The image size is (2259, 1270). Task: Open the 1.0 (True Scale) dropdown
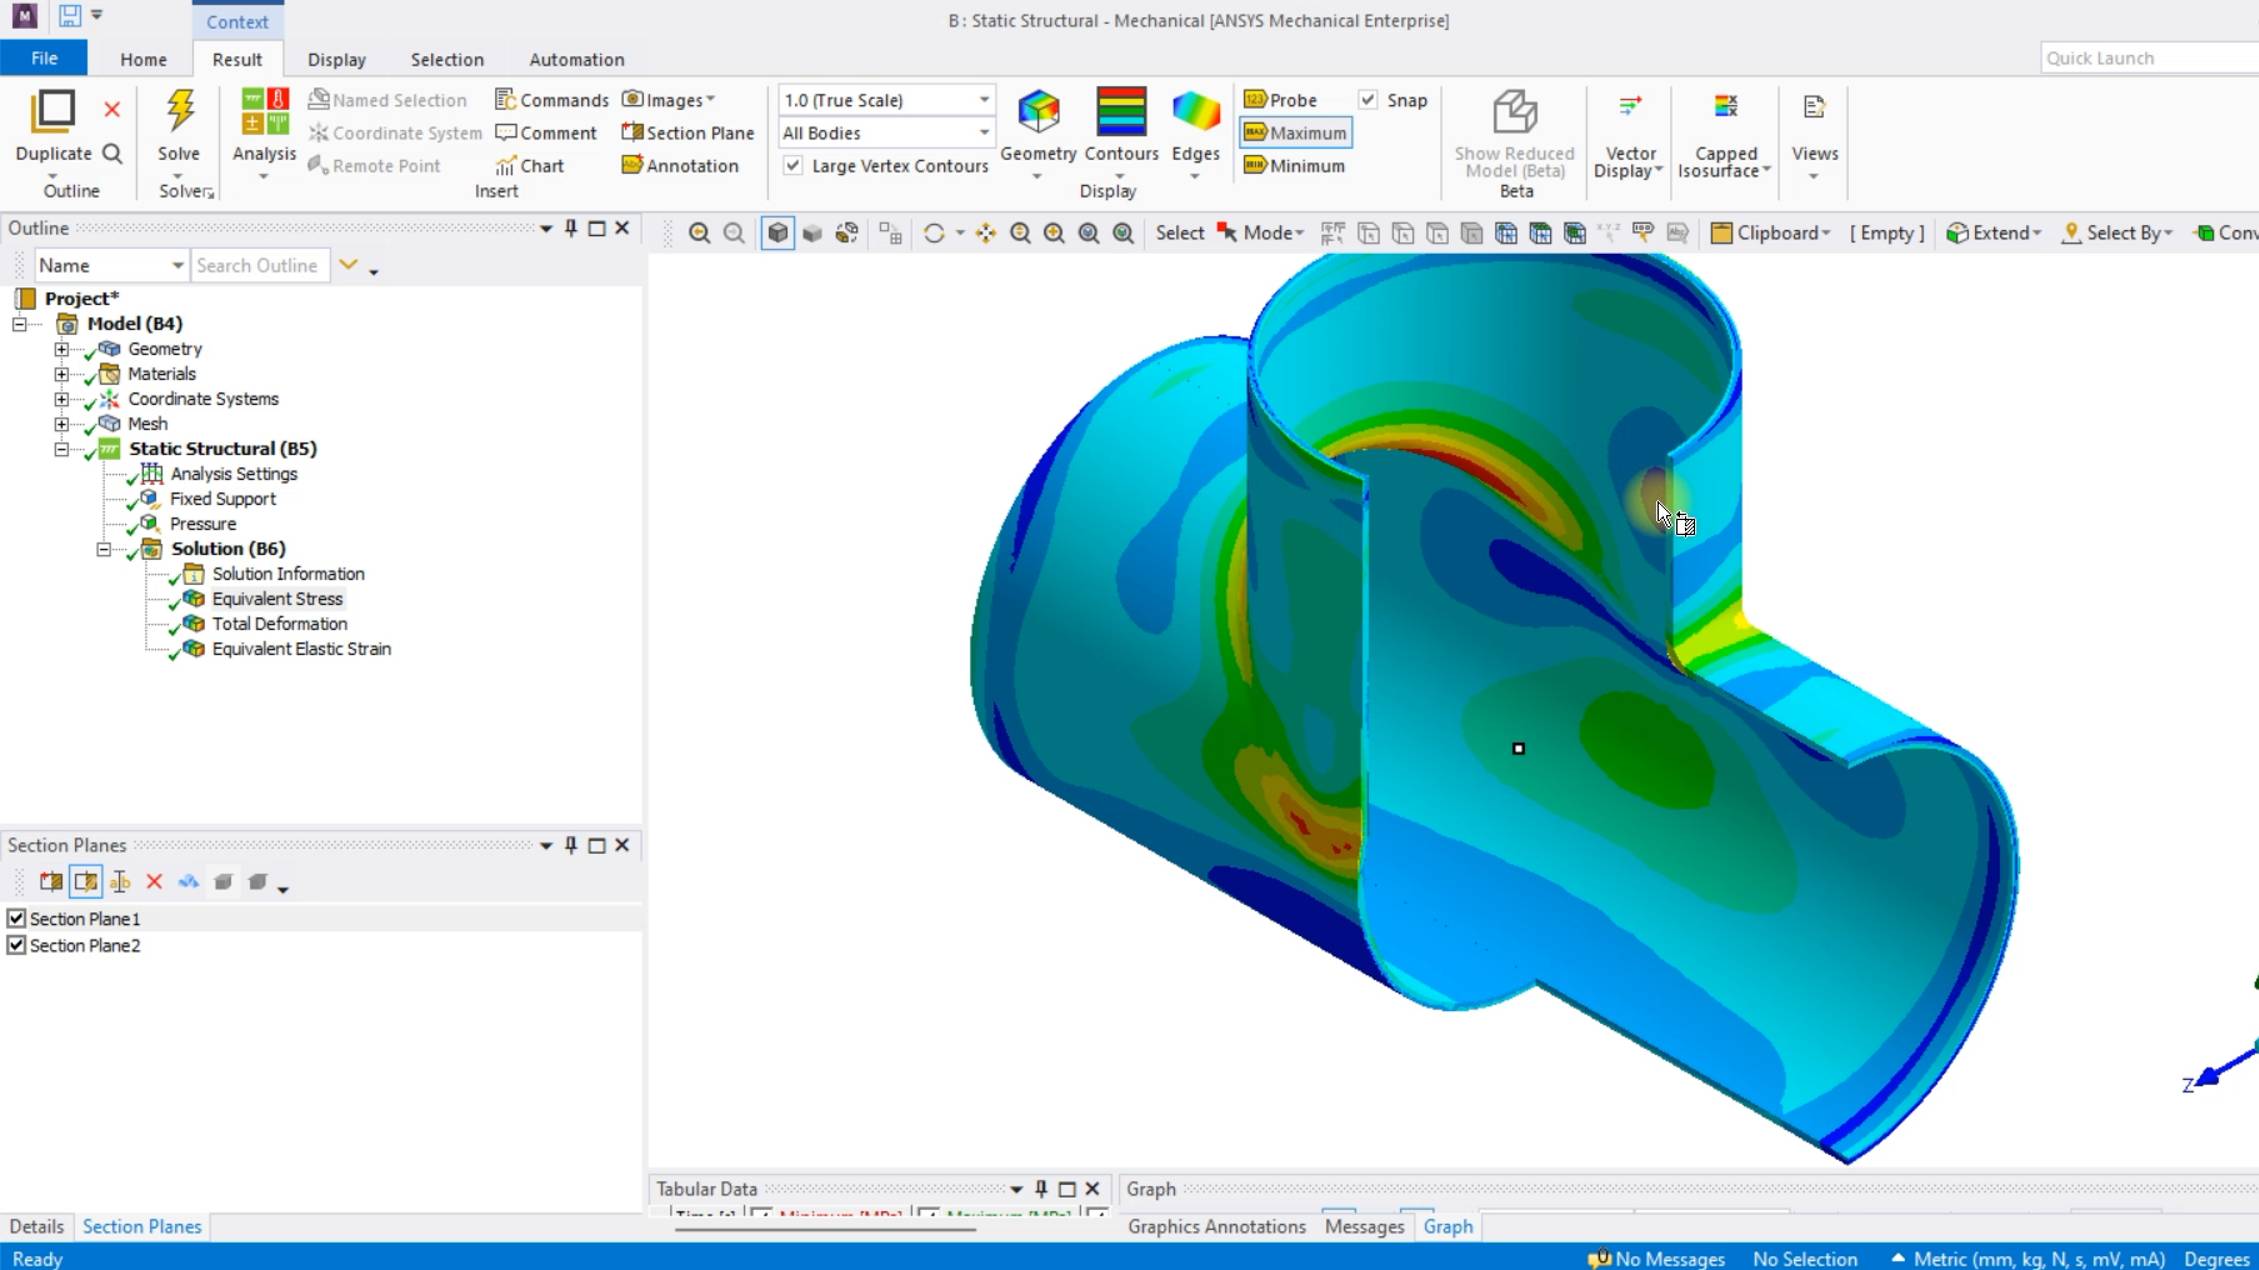click(x=886, y=100)
